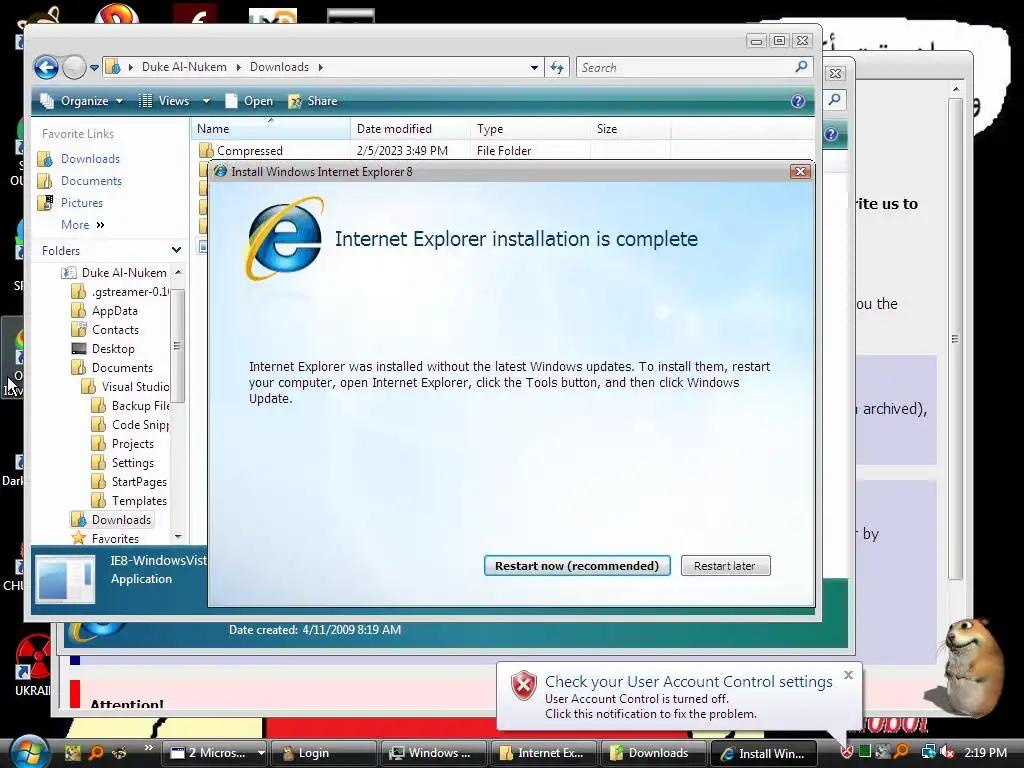This screenshot has height=768, width=1024.
Task: Click the Explorer forward arrow button
Action: point(74,67)
